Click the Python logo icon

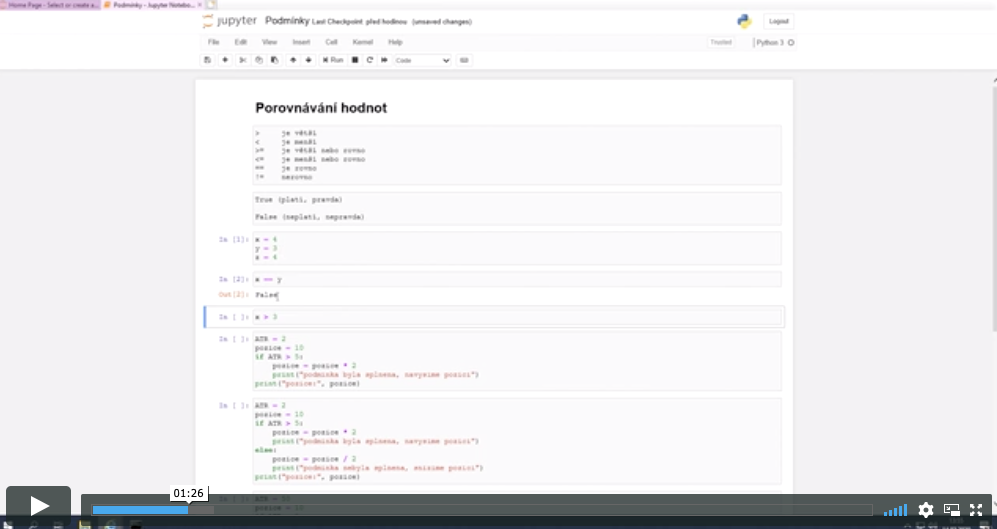click(x=744, y=22)
